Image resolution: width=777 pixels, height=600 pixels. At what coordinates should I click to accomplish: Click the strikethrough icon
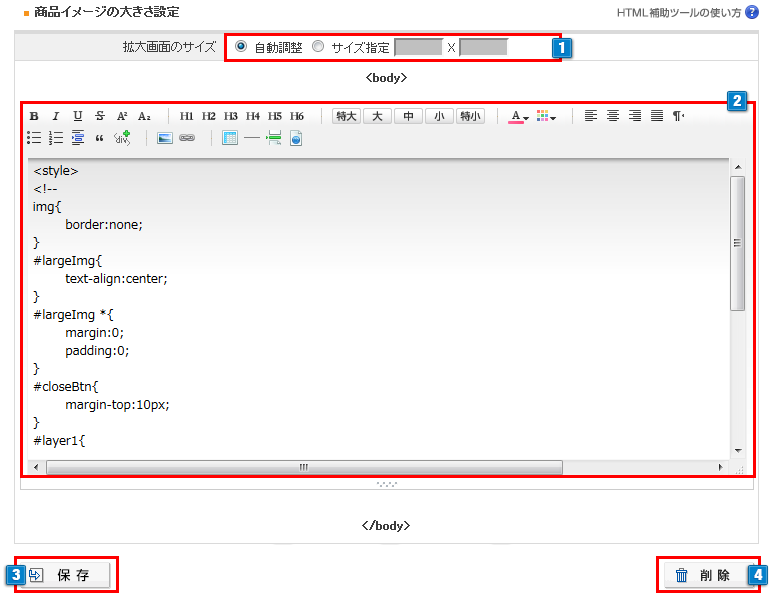(x=100, y=116)
